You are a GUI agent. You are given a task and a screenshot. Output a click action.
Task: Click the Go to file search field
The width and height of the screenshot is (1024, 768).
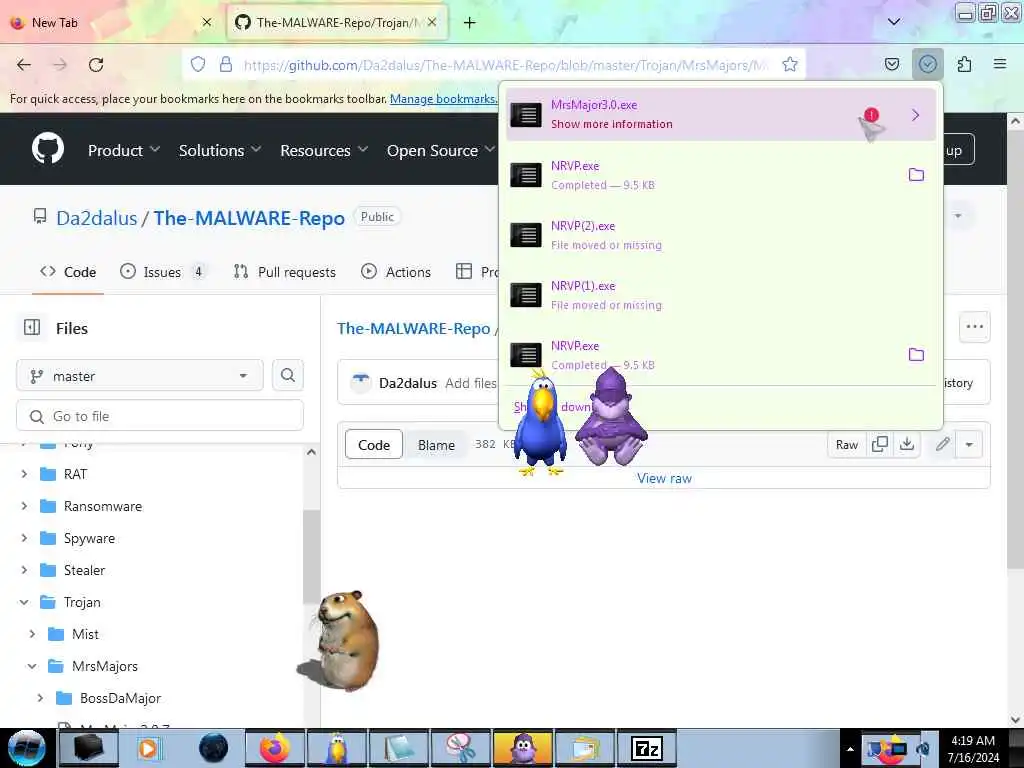(x=160, y=416)
